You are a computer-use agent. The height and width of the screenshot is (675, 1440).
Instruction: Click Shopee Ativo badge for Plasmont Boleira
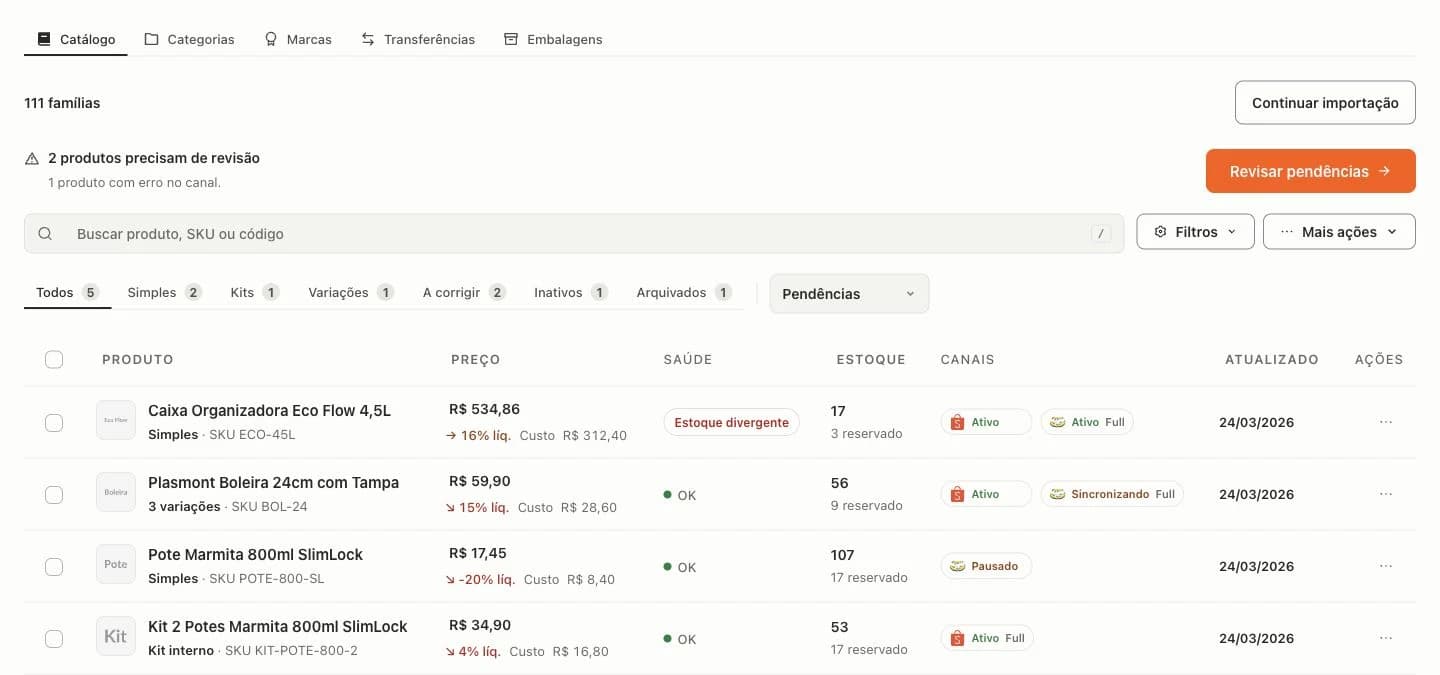tap(986, 494)
